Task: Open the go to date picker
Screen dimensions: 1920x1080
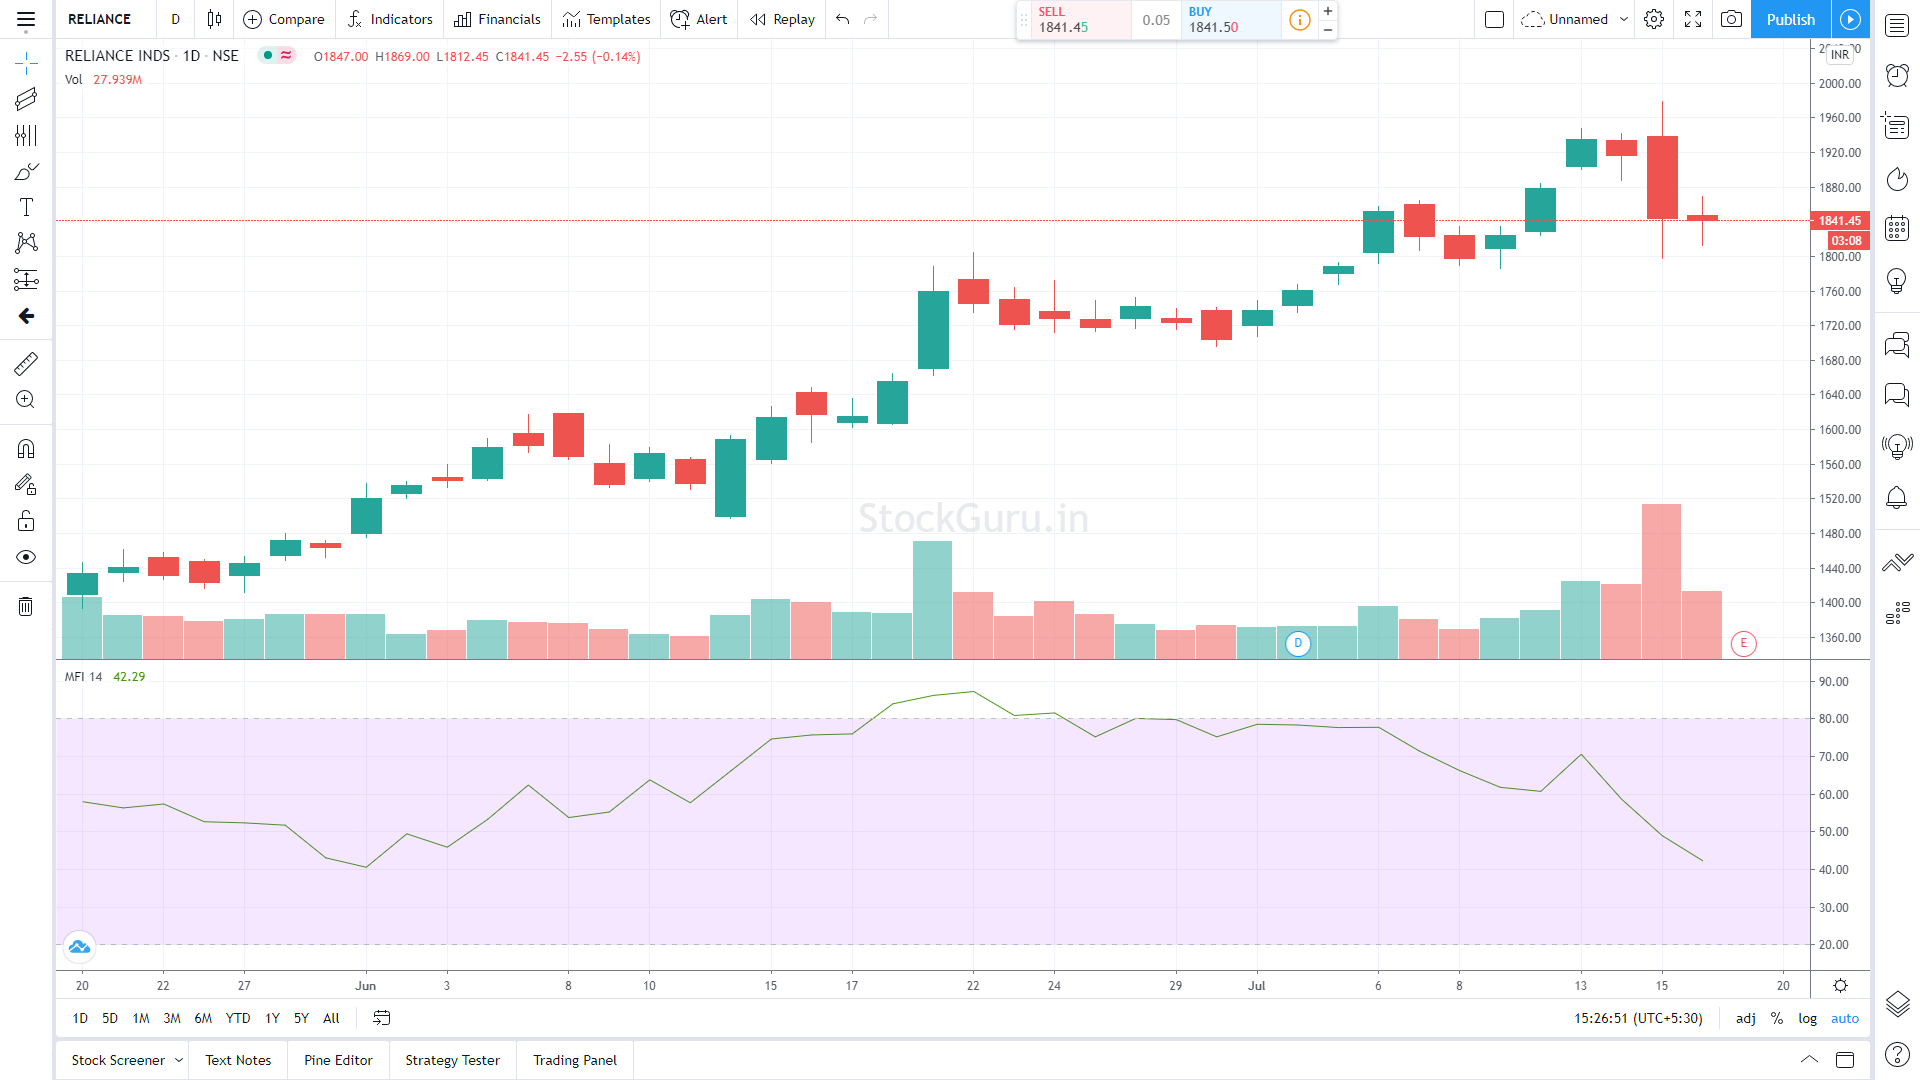Action: coord(381,1018)
